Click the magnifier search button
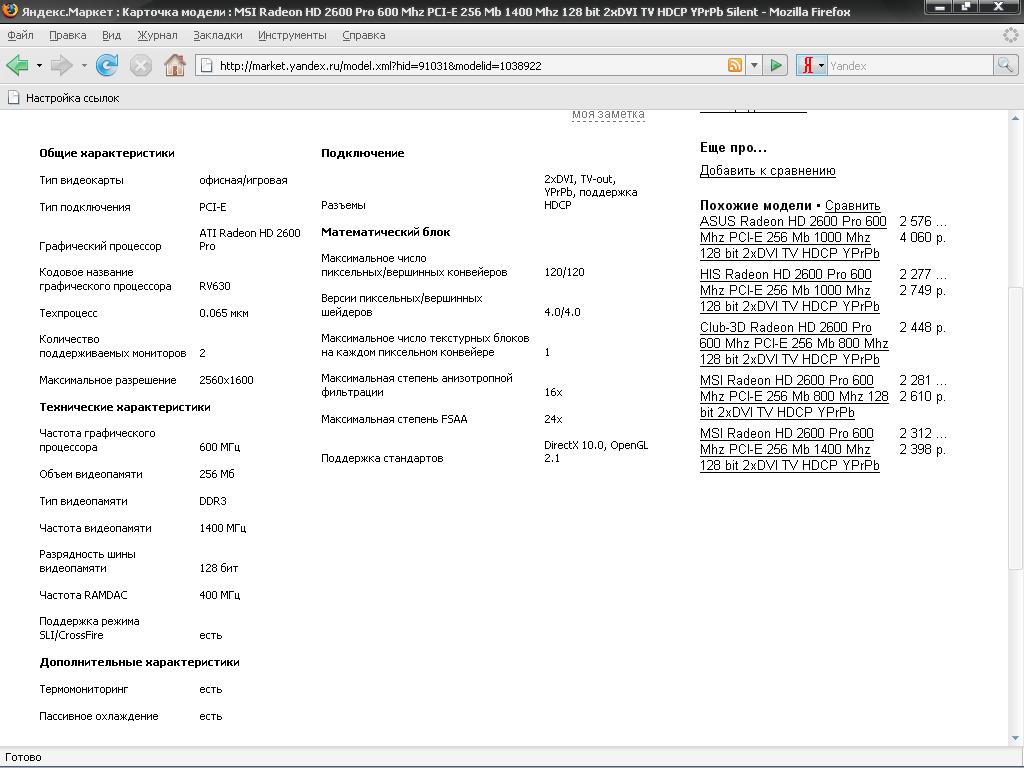 [x=1004, y=65]
